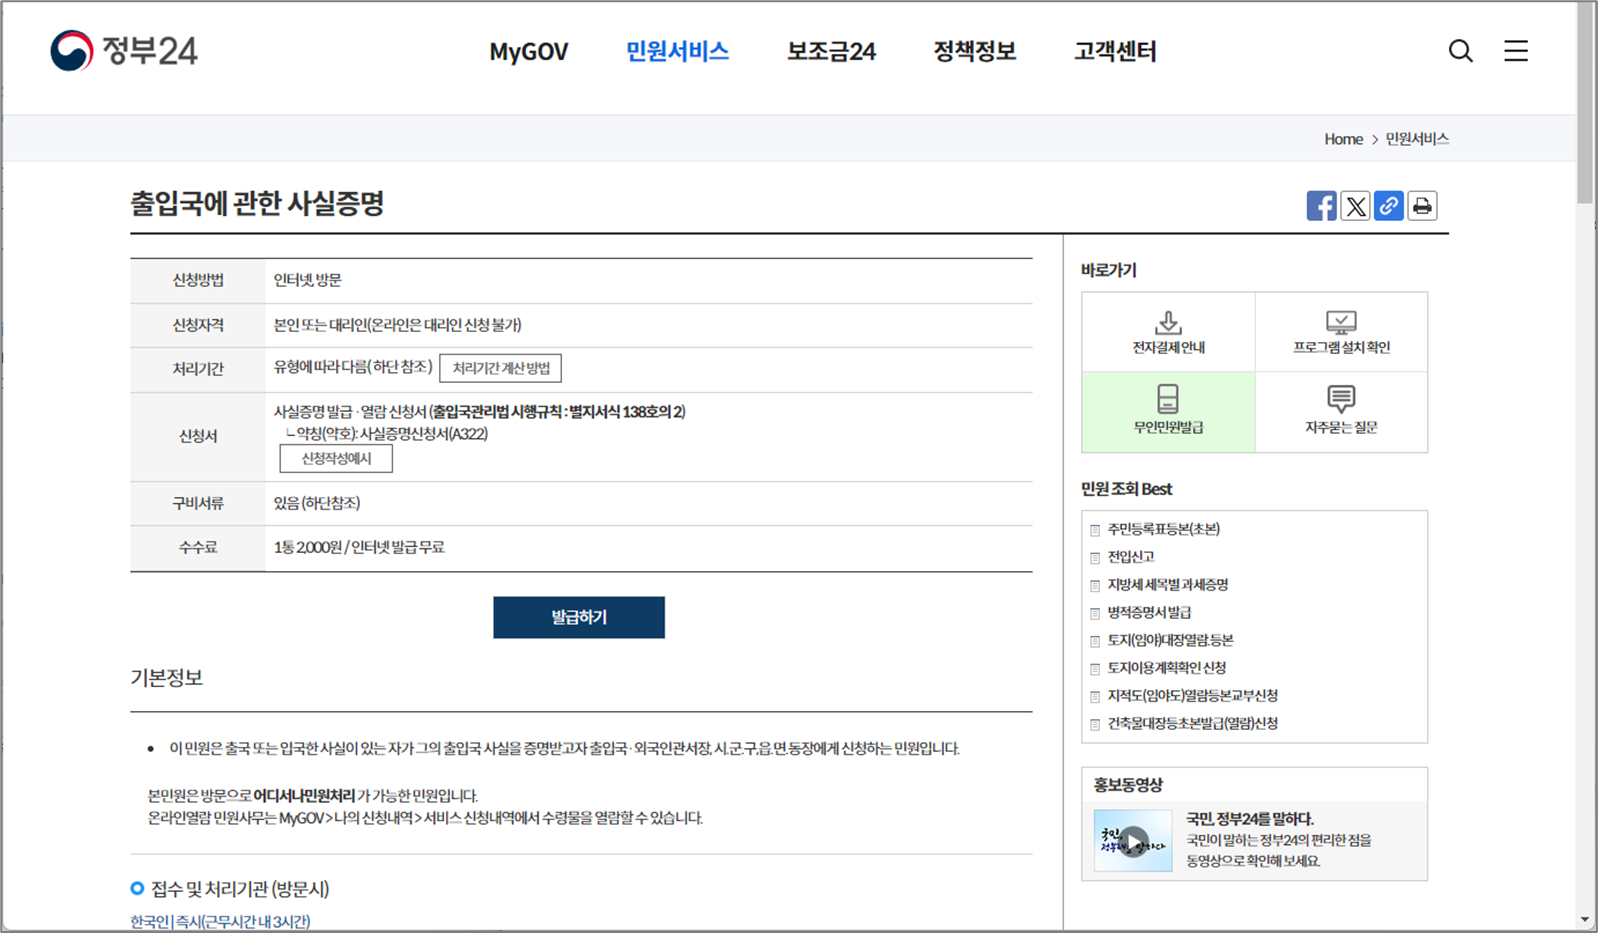Click 있음 (하단참조) cell

317,504
